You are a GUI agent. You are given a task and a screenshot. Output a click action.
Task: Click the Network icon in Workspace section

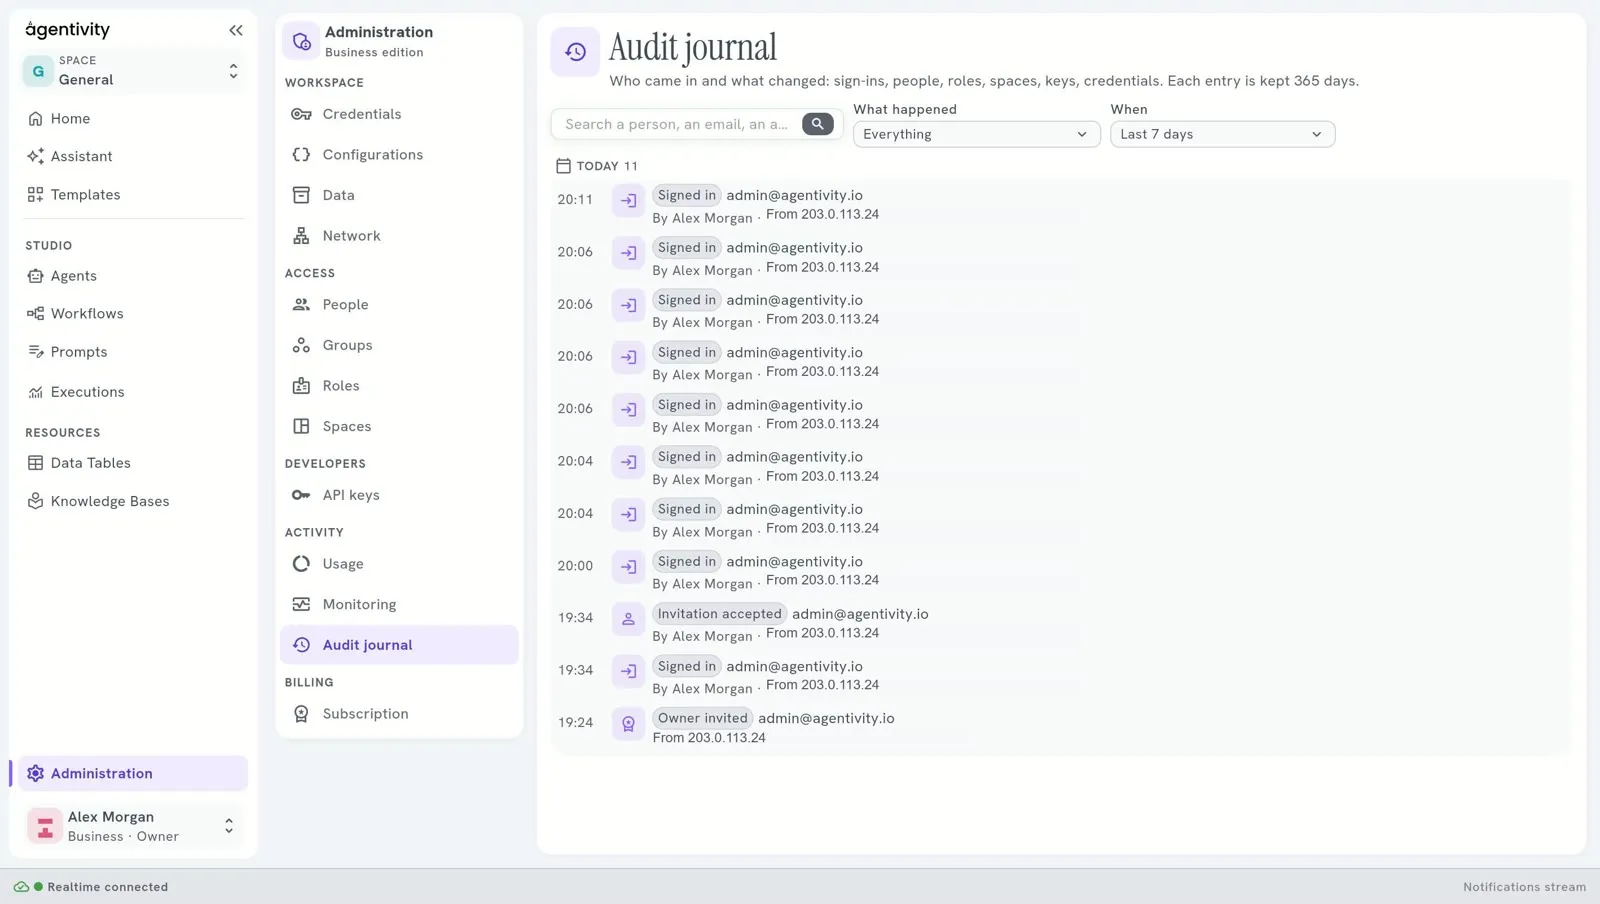(301, 236)
